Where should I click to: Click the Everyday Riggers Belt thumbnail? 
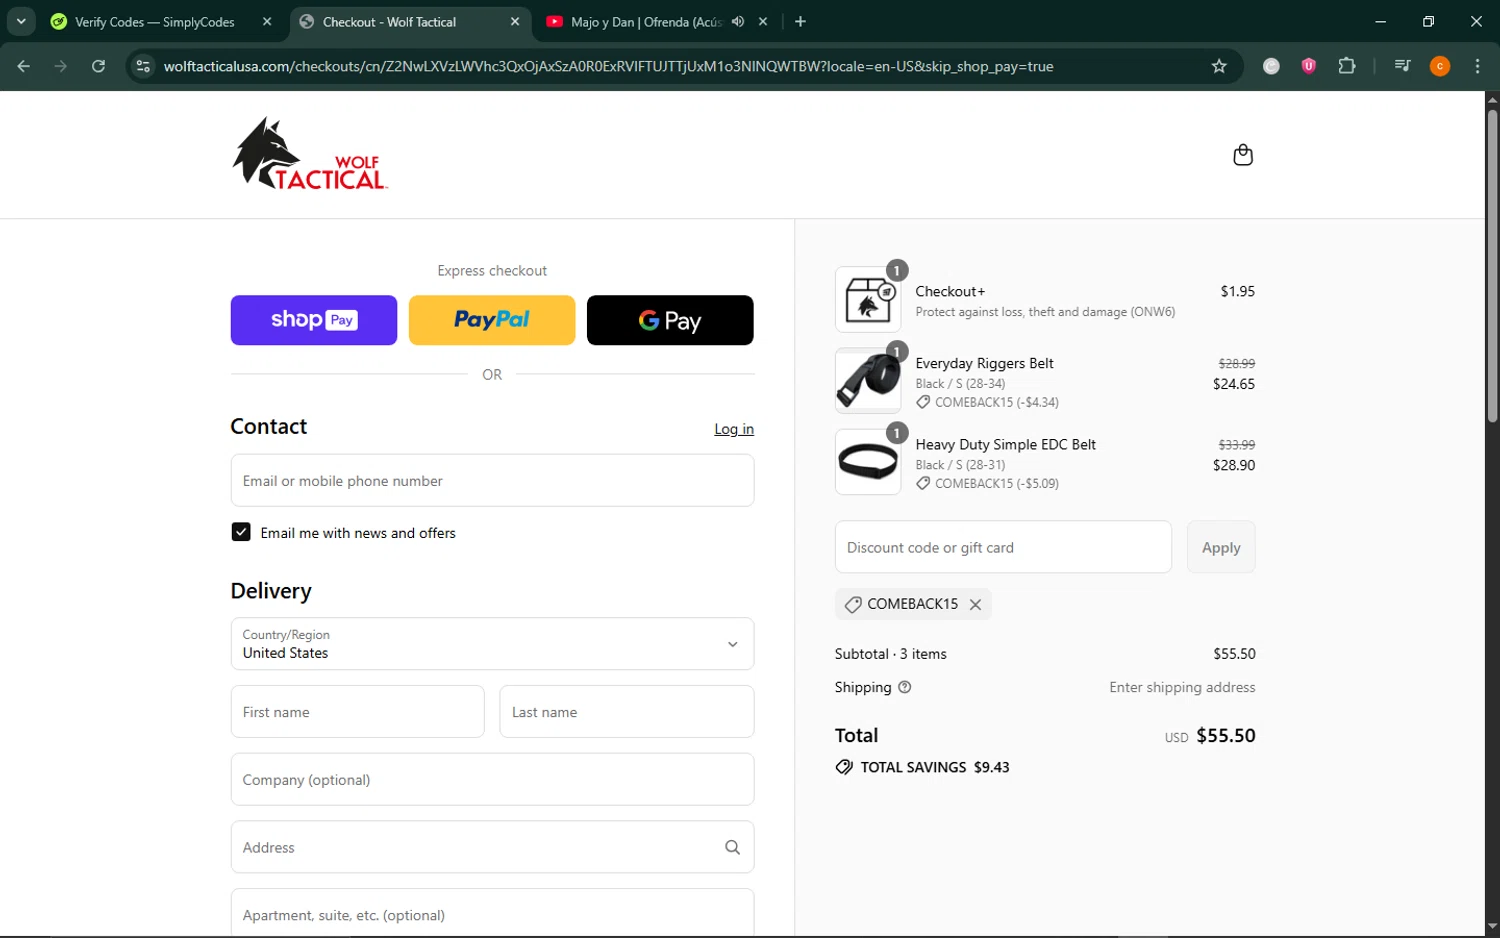[868, 380]
